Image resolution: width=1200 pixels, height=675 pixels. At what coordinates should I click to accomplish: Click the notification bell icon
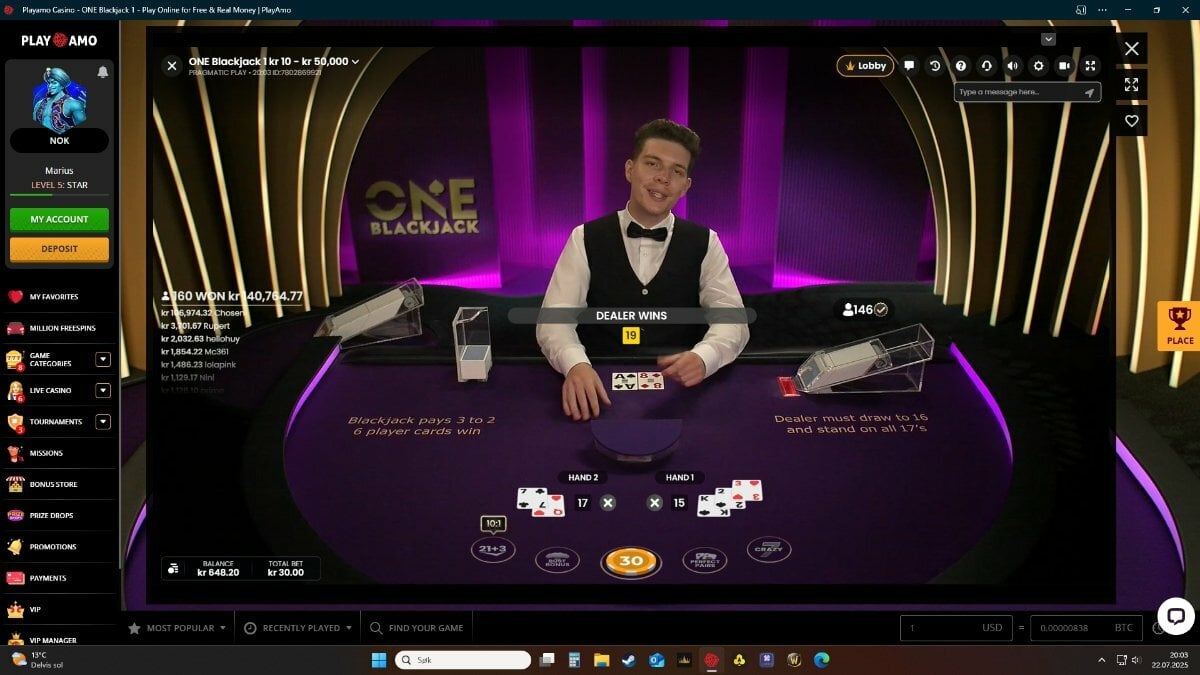point(102,72)
